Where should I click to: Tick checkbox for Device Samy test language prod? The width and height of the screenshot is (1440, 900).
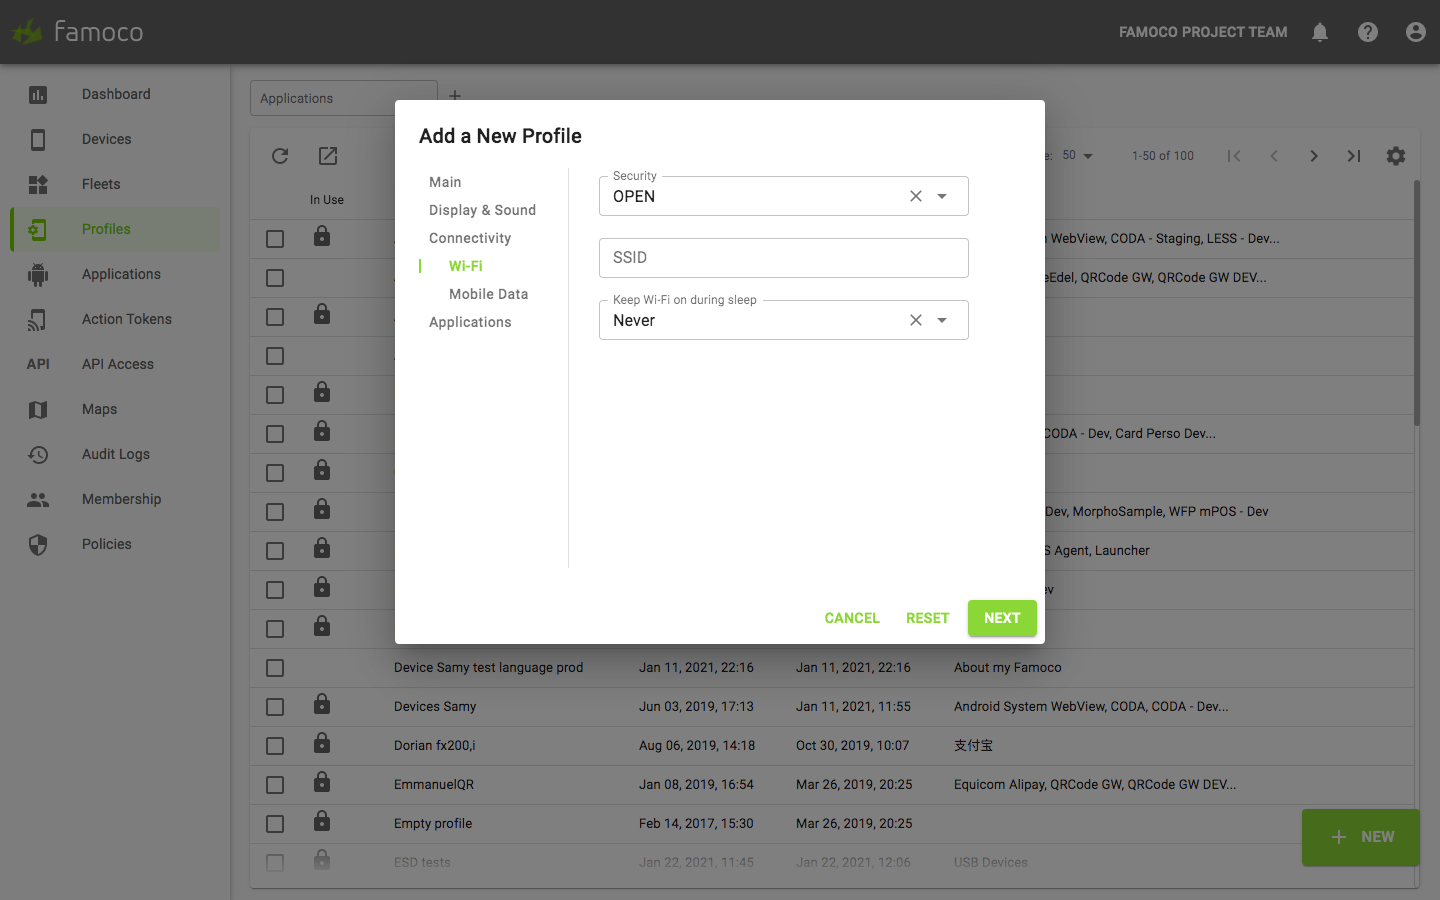275,668
